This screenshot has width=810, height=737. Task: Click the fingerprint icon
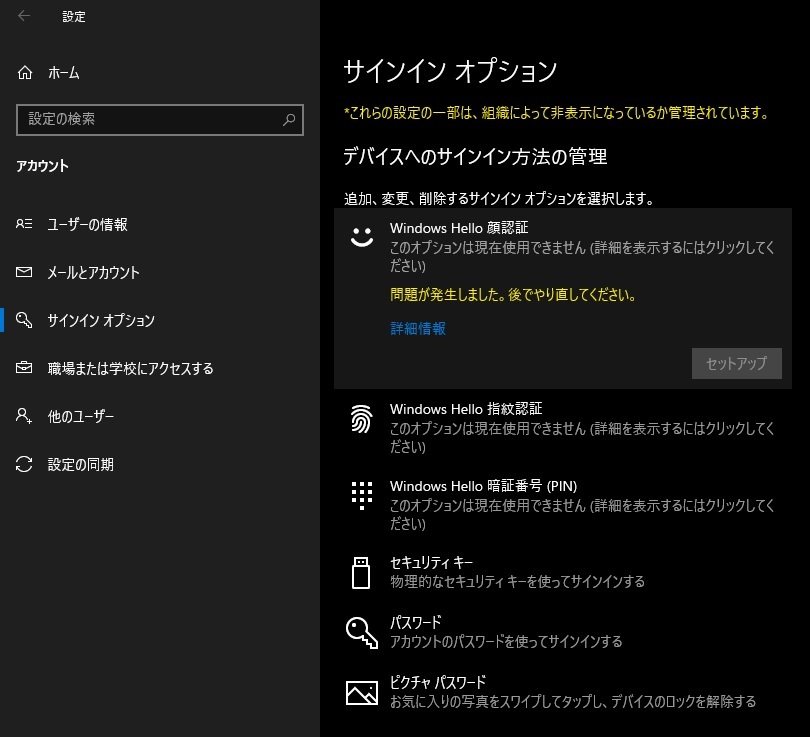tap(362, 418)
